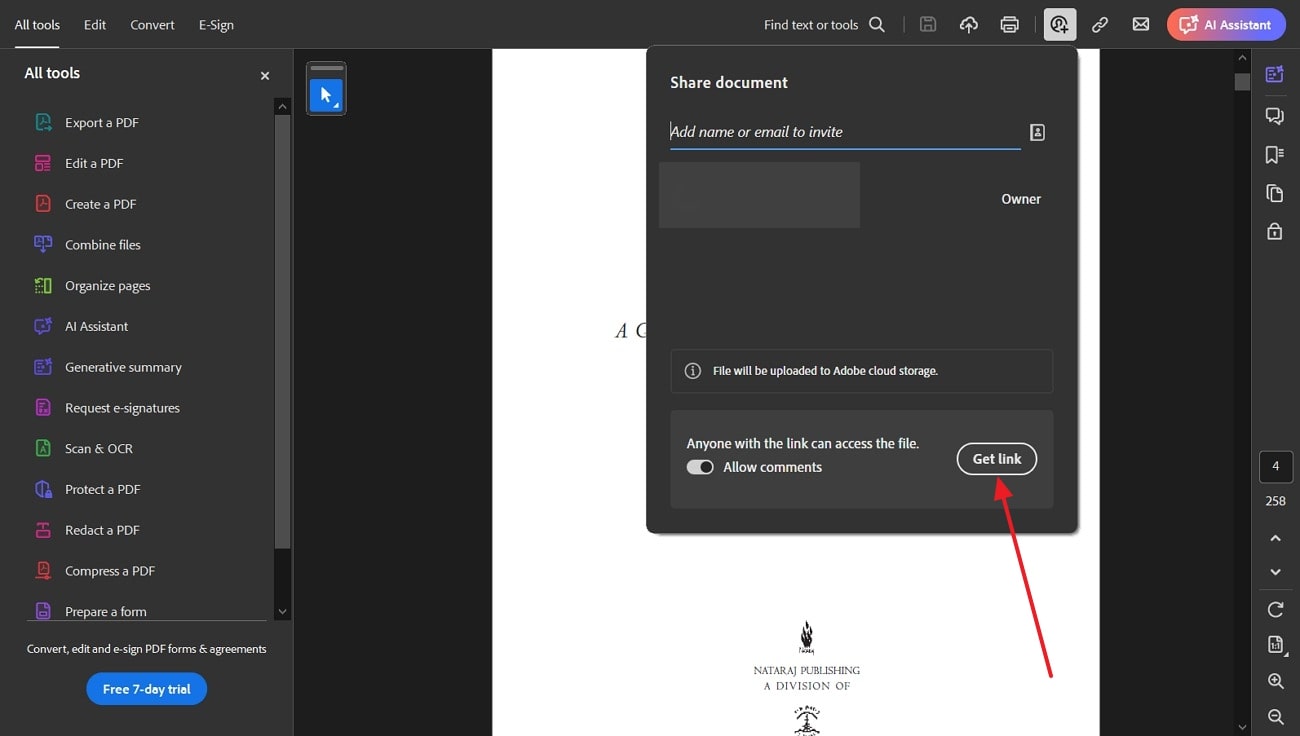Click the copy link icon in top toolbar
This screenshot has width=1300, height=736.
click(x=1100, y=25)
